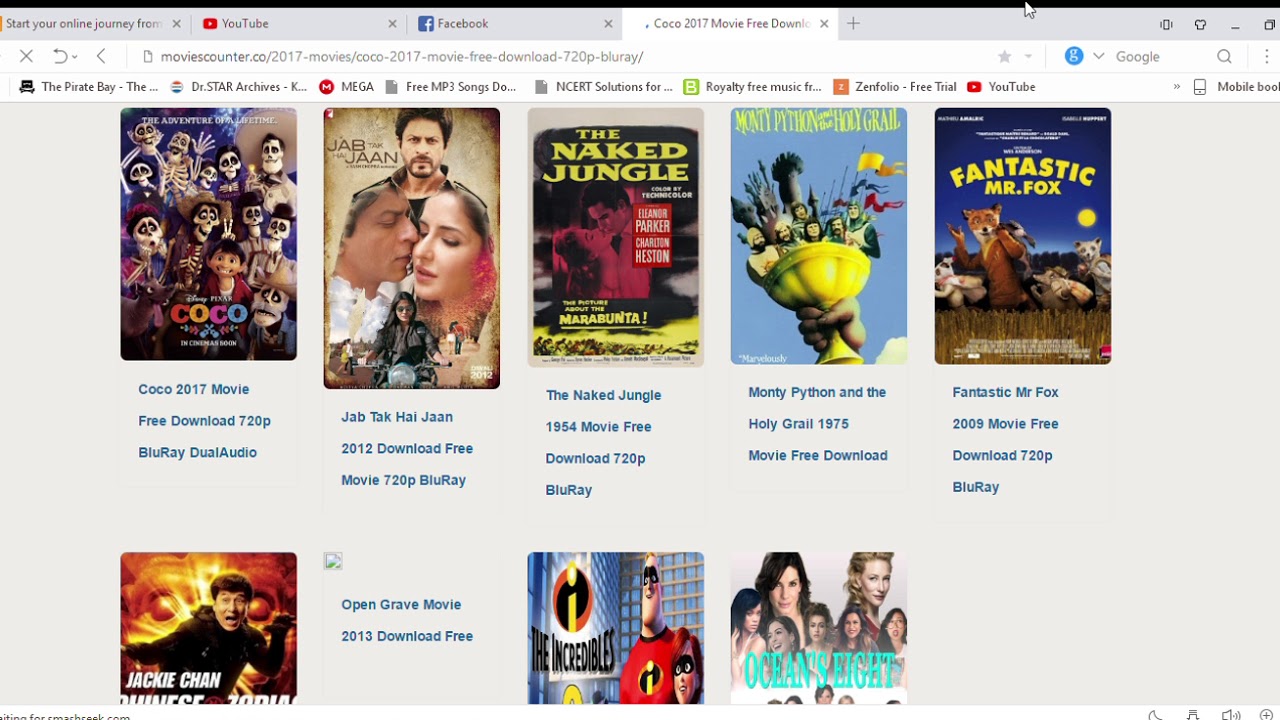Select the Coco 2017 Movie Free Download tab
This screenshot has width=1280, height=720.
[x=728, y=24]
